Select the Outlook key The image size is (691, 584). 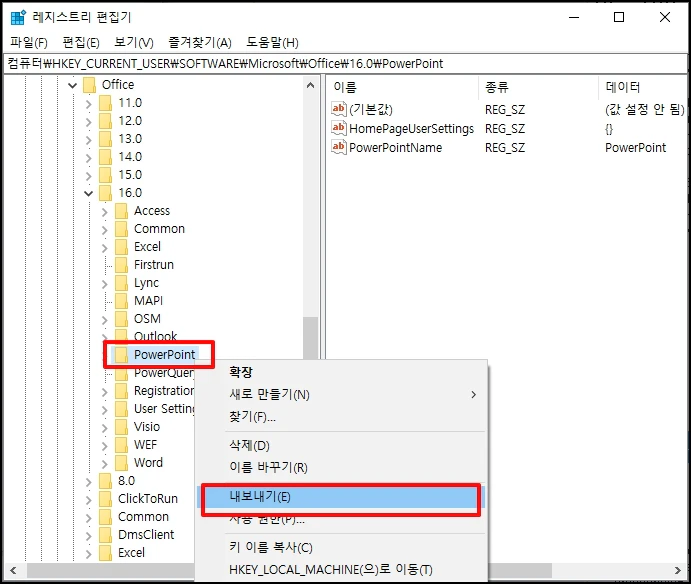click(155, 337)
